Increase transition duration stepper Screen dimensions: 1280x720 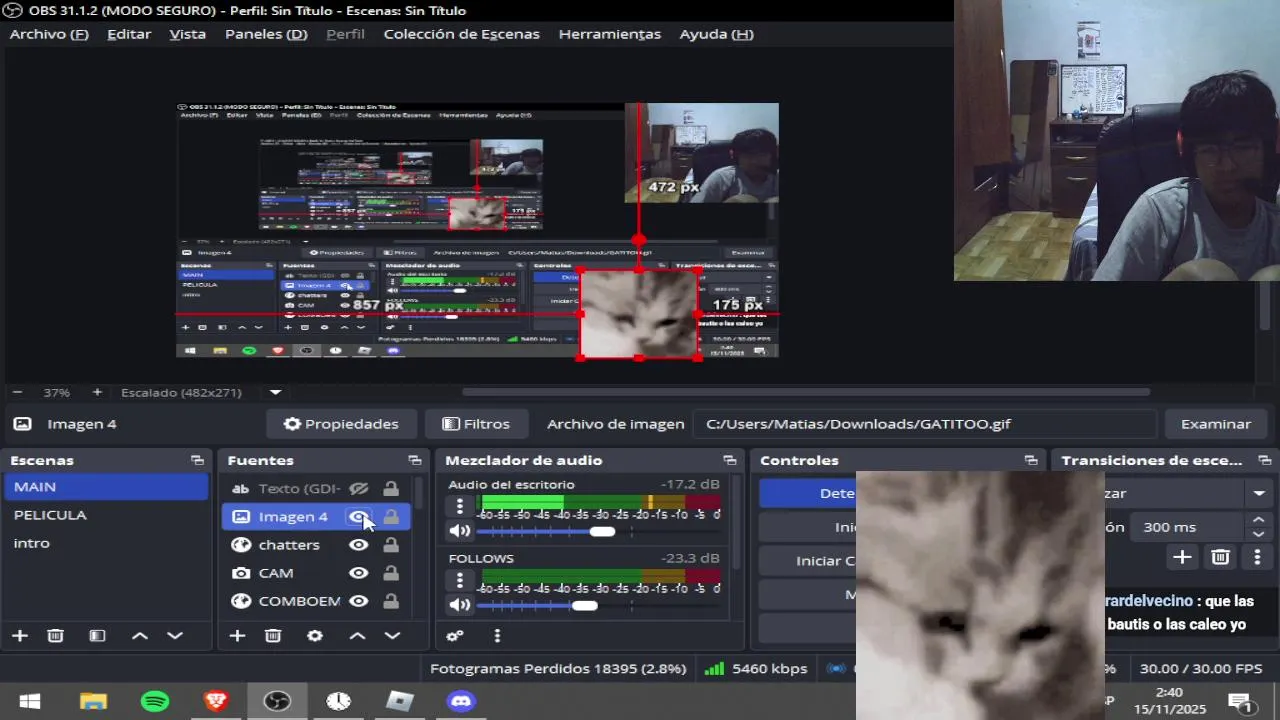tap(1258, 520)
